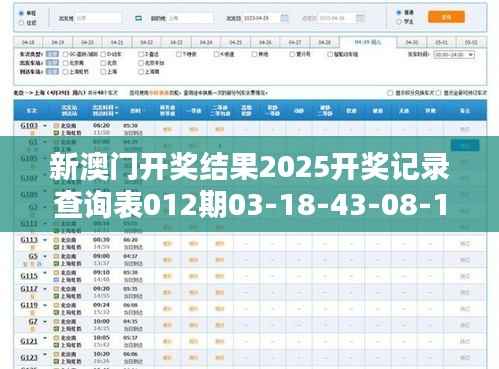Focus the 出发地 departure city field

(x=98, y=18)
